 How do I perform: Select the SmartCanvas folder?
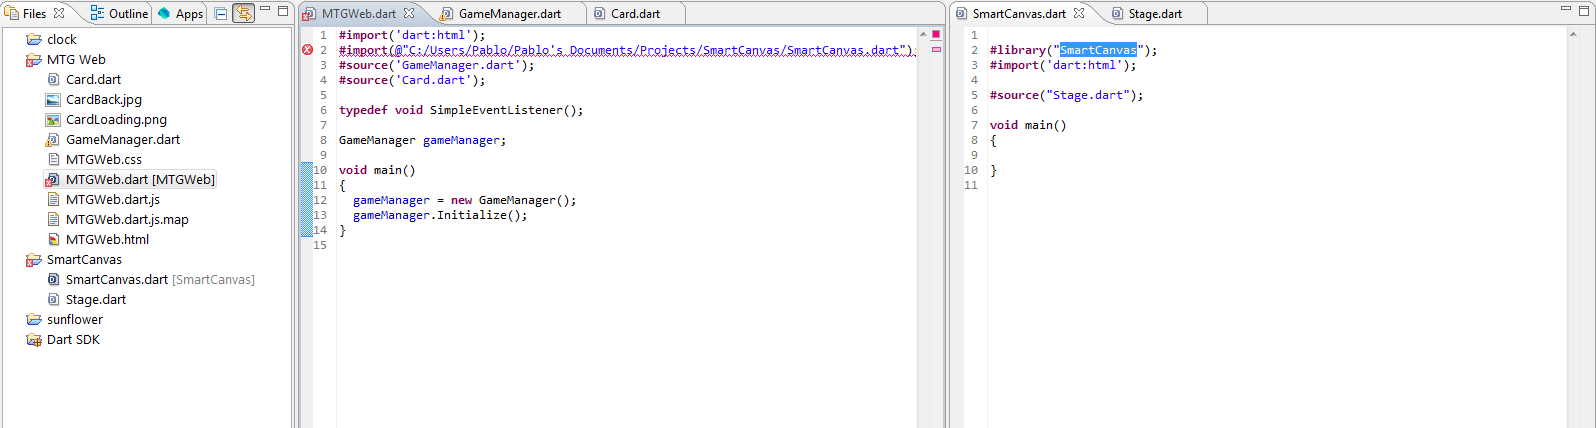tap(84, 259)
